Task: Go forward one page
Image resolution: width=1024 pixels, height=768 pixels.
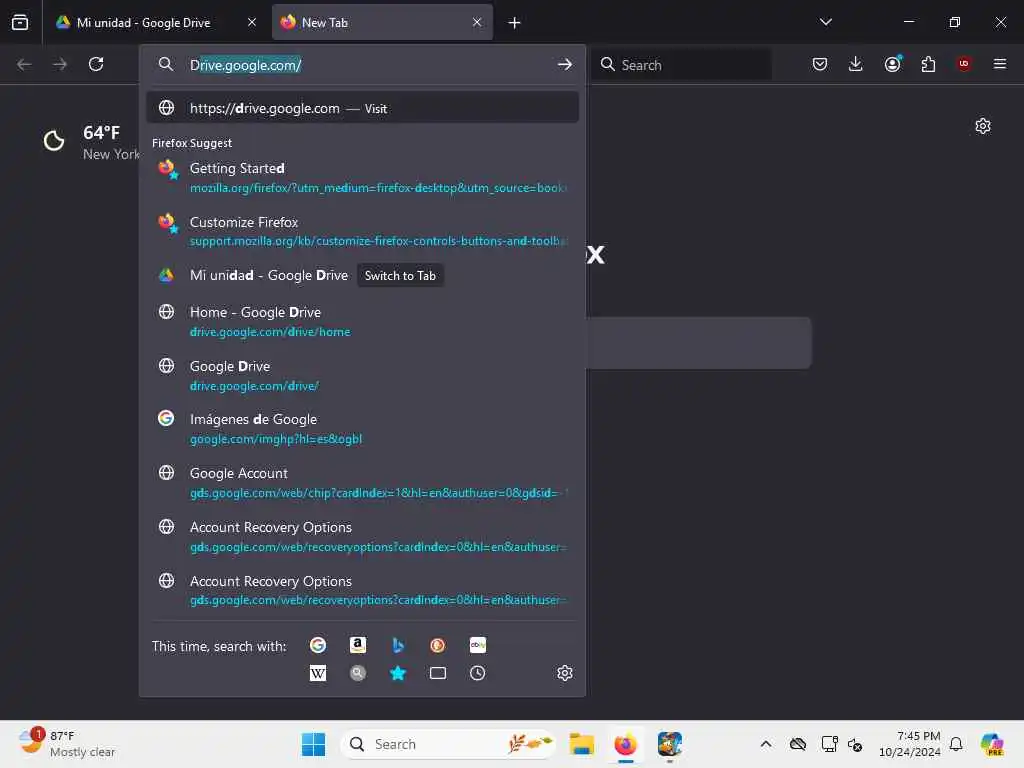Action: [x=60, y=64]
